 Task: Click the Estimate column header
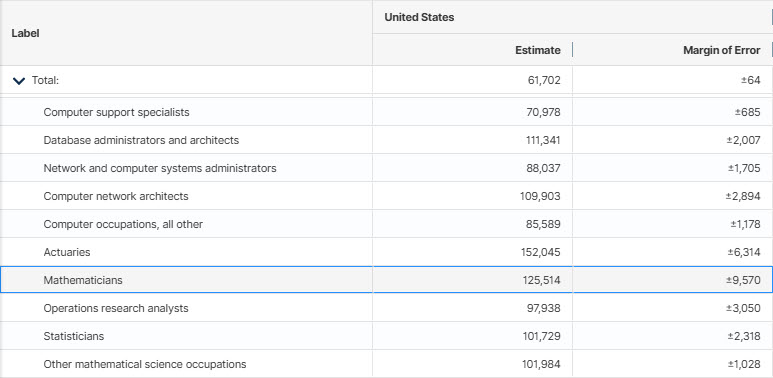coord(538,50)
